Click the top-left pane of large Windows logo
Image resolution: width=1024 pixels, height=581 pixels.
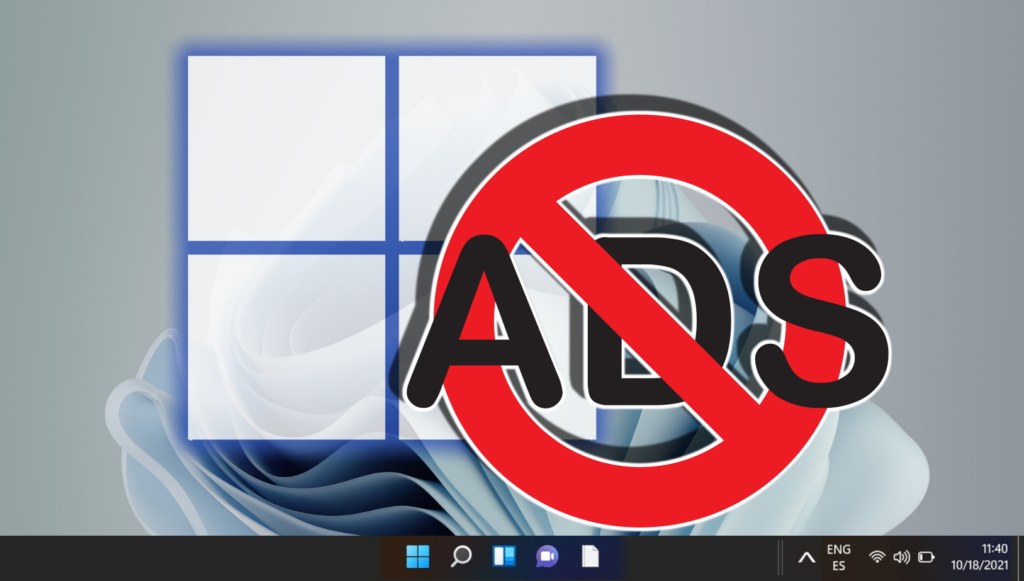click(x=286, y=148)
